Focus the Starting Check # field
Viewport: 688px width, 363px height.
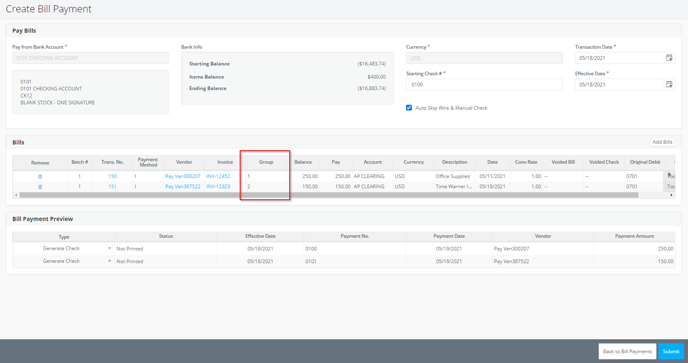pos(484,85)
